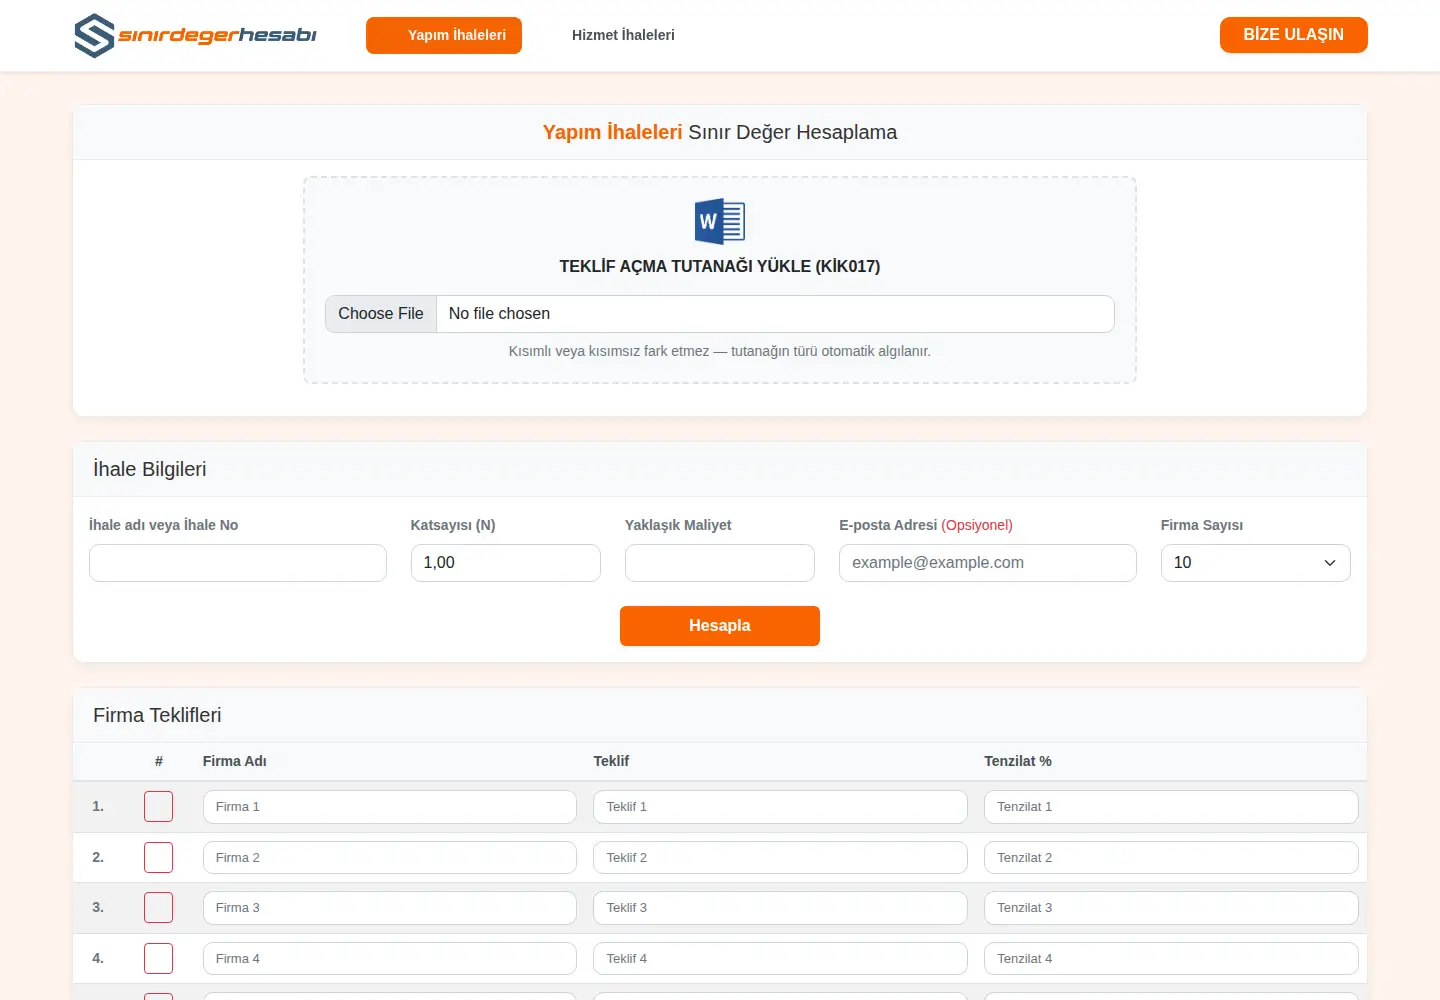This screenshot has width=1440, height=1000.
Task: Click the Teklif 2 input field
Action: pos(780,858)
